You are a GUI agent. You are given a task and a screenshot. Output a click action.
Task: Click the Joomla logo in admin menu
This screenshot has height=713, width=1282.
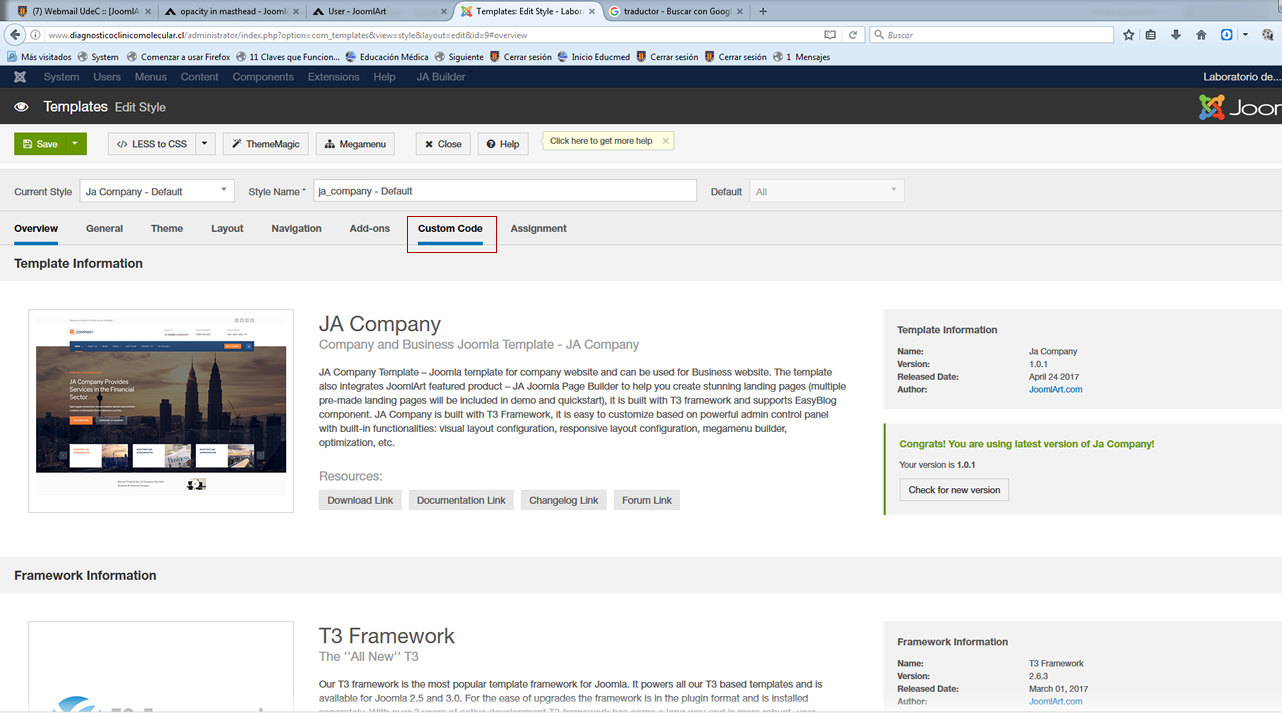[x=20, y=77]
